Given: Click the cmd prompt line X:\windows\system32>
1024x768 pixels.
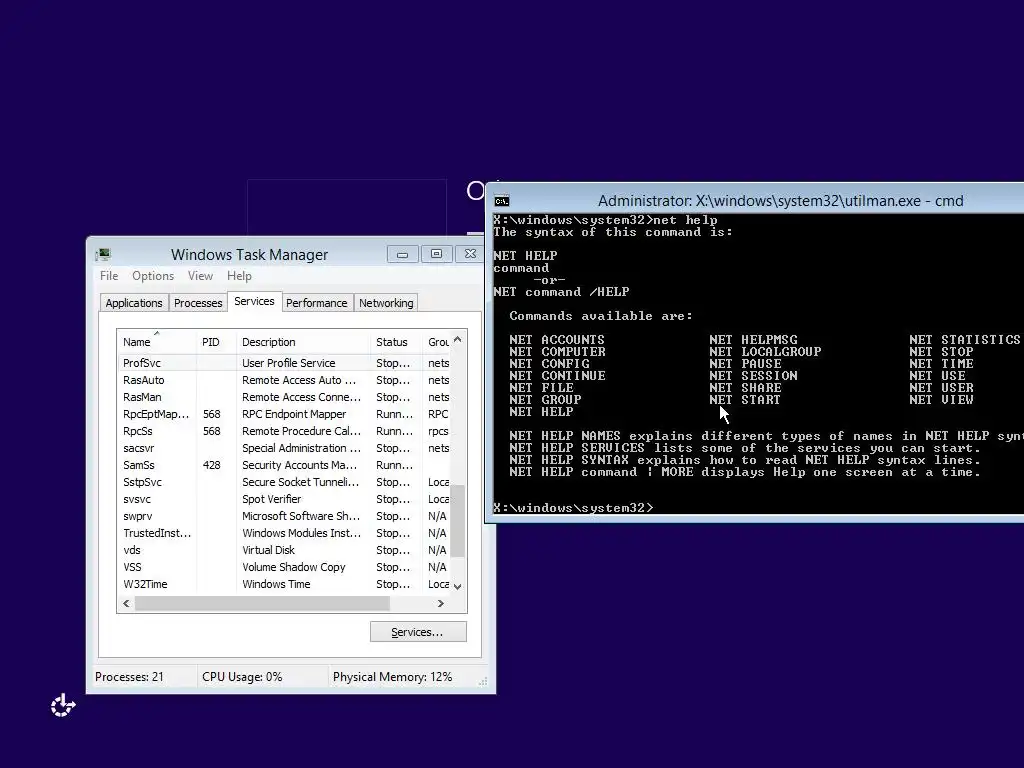Looking at the screenshot, I should point(573,507).
